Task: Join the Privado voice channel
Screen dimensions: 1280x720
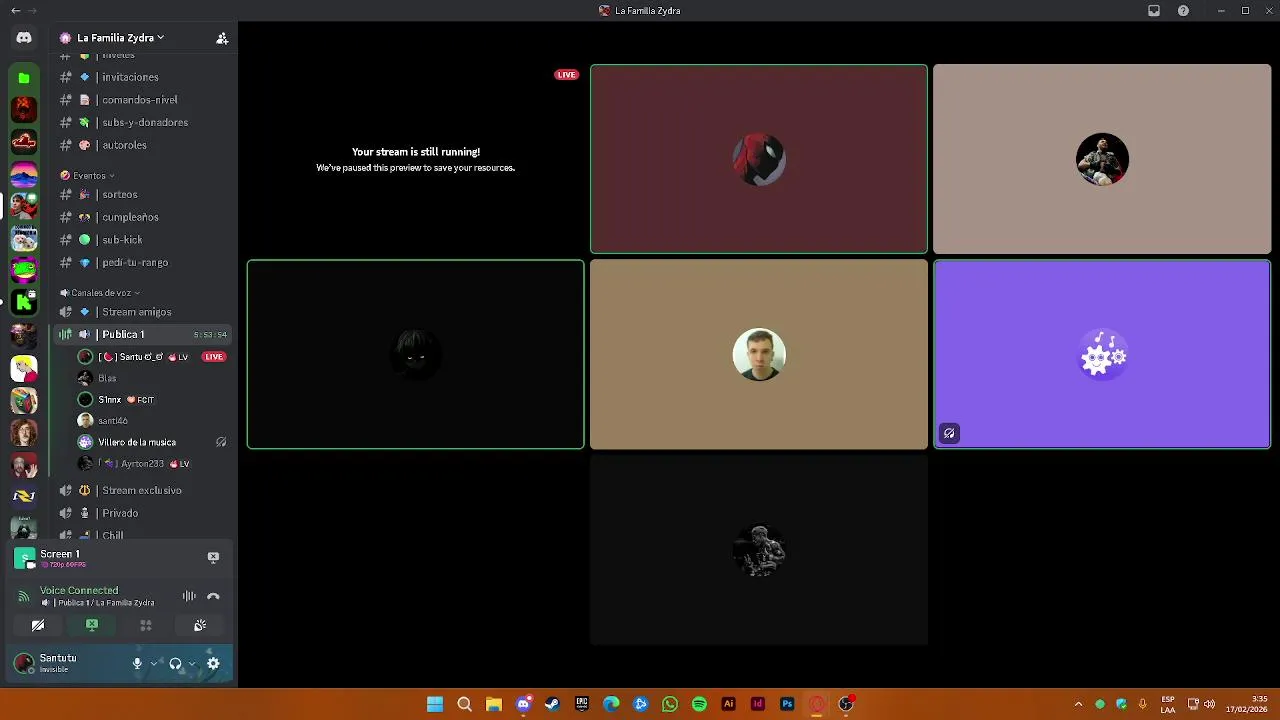Action: click(x=144, y=513)
